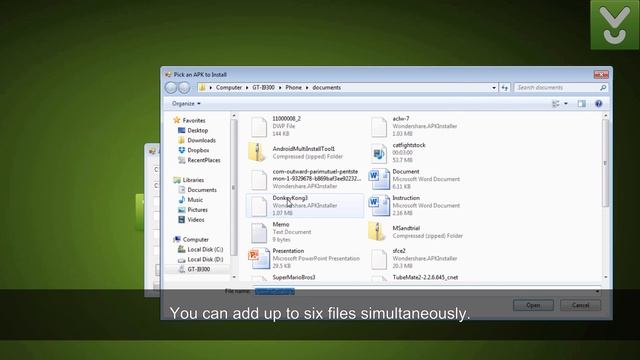Select the DonkeyKong3 file icon
Screen dimensions: 640x360
(x=259, y=206)
